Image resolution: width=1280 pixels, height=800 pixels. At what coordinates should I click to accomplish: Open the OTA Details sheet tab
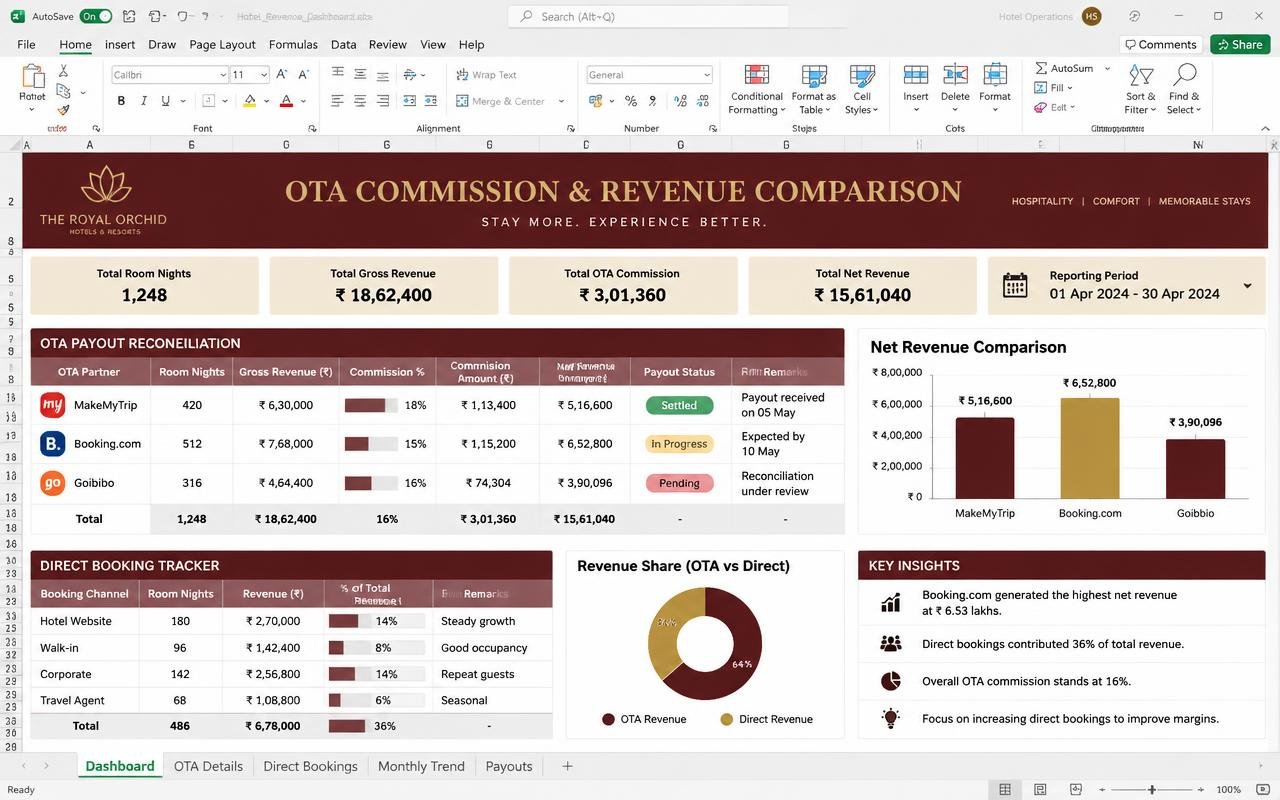click(208, 766)
